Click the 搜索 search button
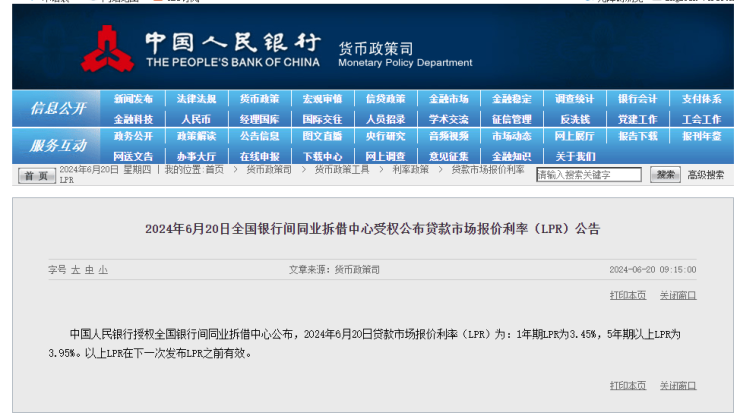This screenshot has width=740, height=419. pyautogui.click(x=665, y=175)
